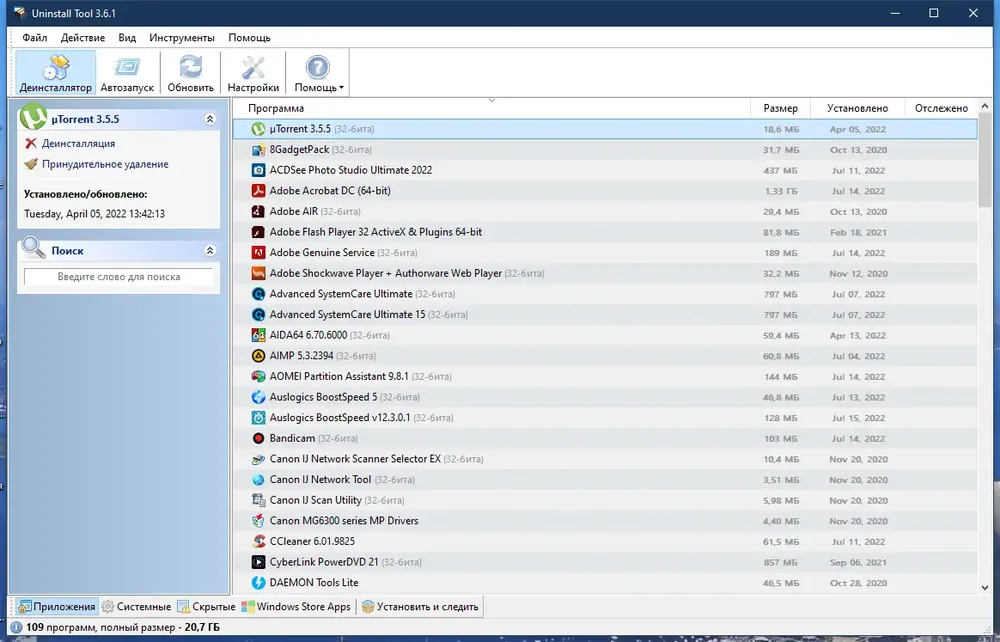Open the Помощь toolbar dropdown

pyautogui.click(x=318, y=73)
